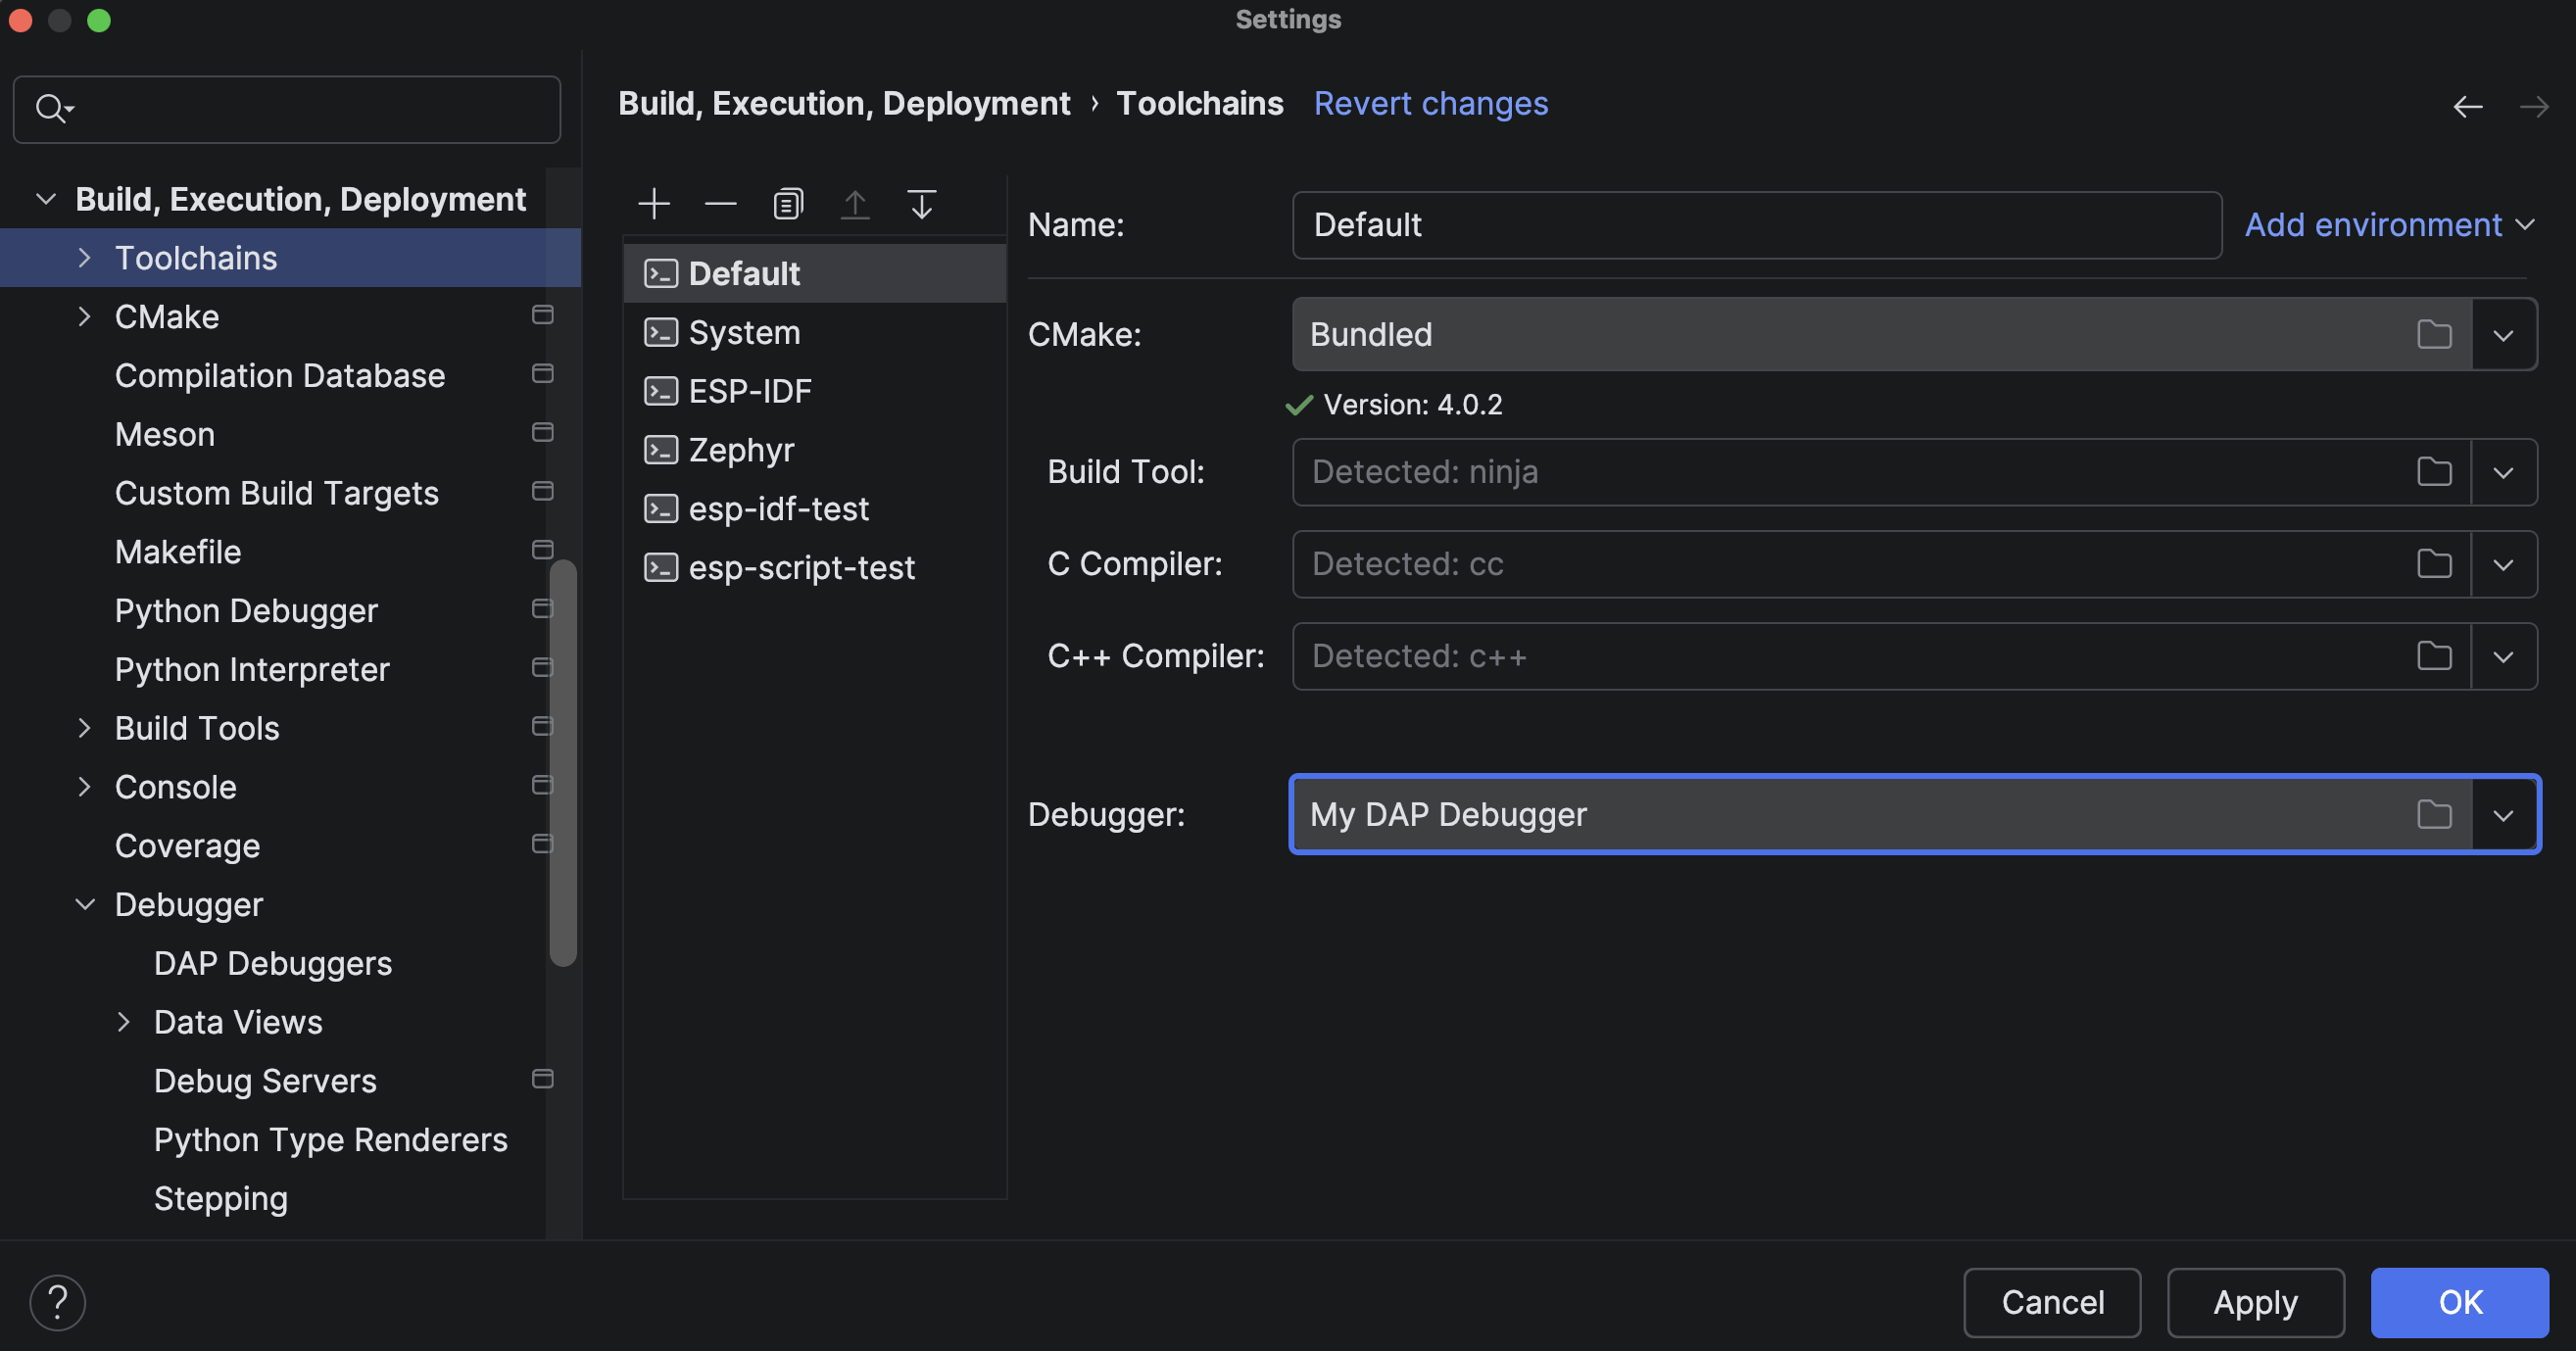The height and width of the screenshot is (1351, 2576).
Task: Click the back navigation arrow
Action: point(2468,106)
